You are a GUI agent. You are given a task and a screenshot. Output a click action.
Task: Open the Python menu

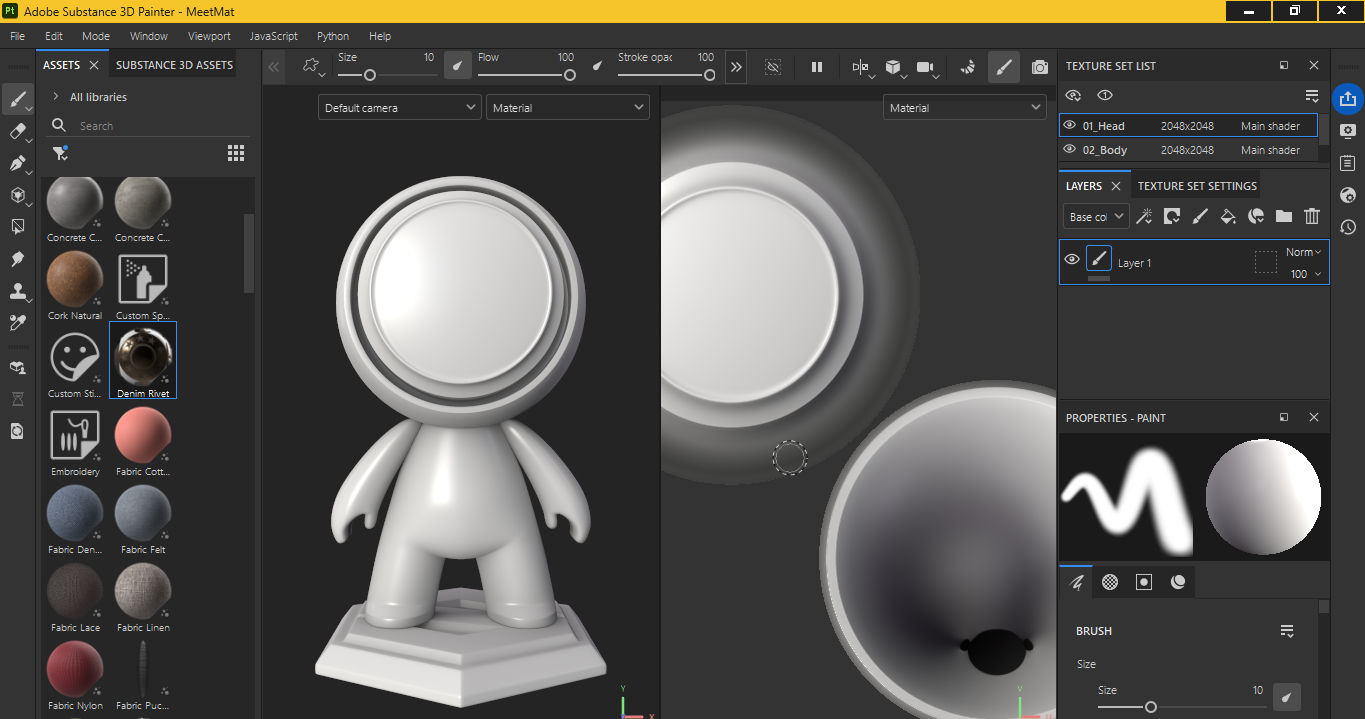point(333,36)
